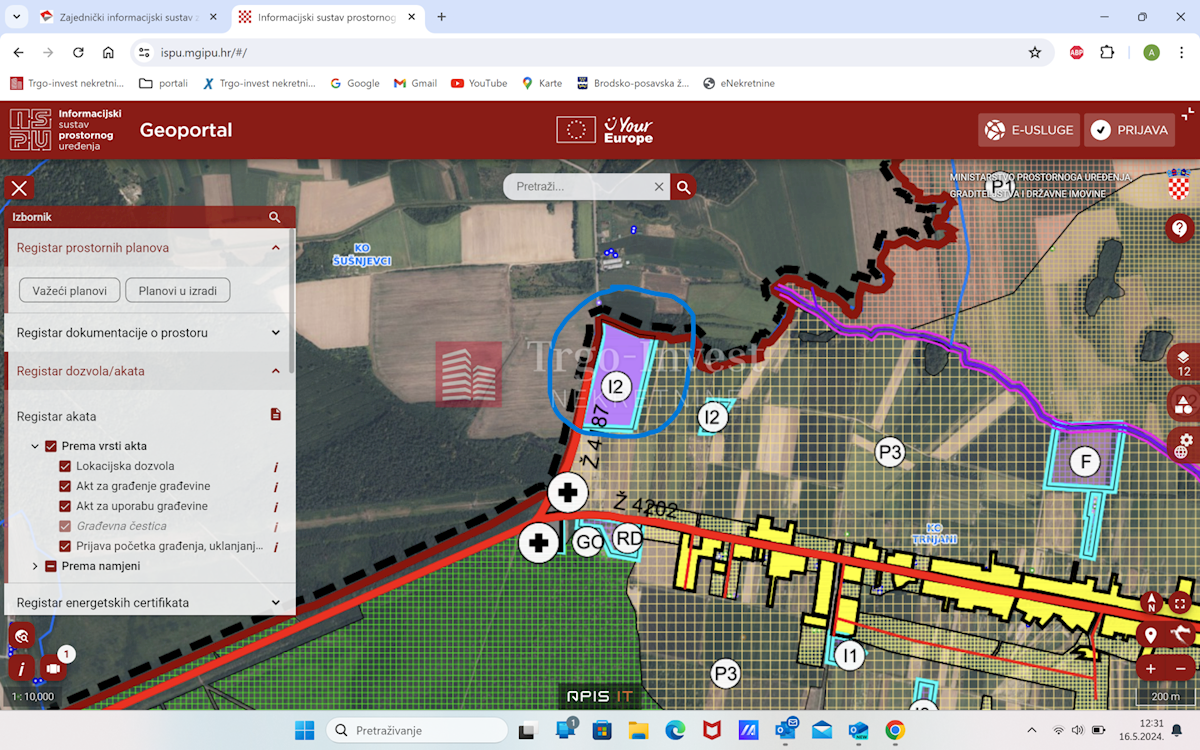The width and height of the screenshot is (1200, 750).
Task: Click the Važeći planovi button
Action: tap(70, 290)
